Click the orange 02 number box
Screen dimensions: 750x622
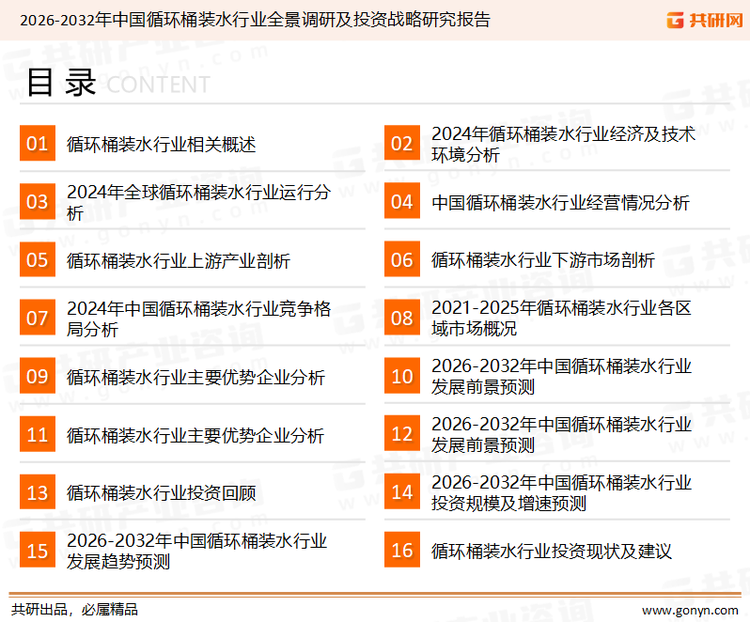[402, 143]
